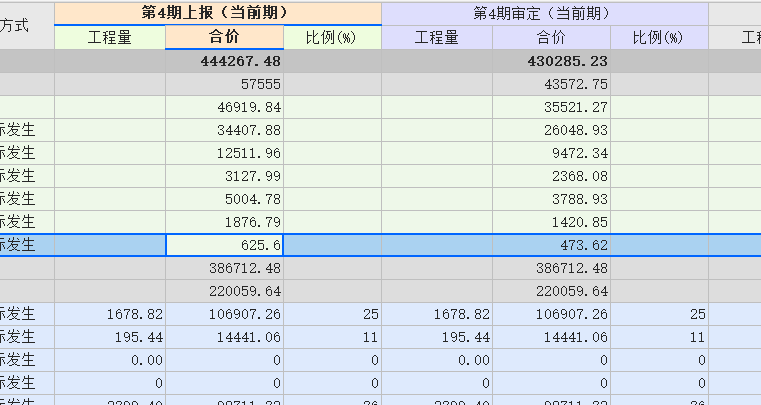The width and height of the screenshot is (761, 405).
Task: Select the 第4期审定（当前期） group header
Action: (545, 14)
